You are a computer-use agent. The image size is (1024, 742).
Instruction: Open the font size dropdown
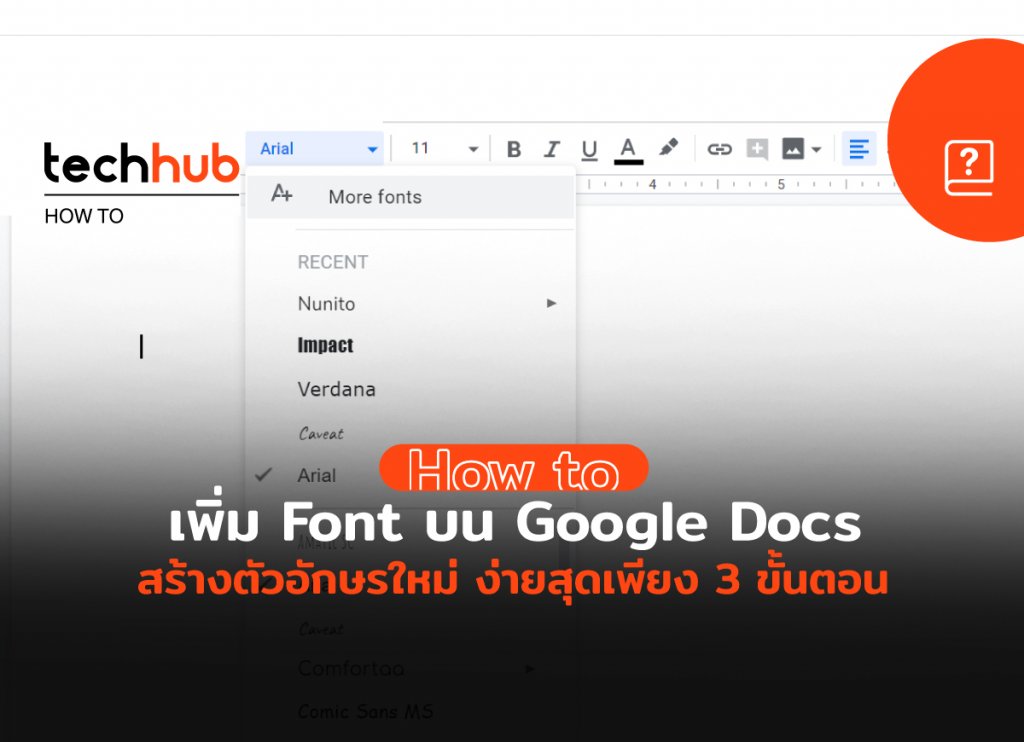coord(440,148)
